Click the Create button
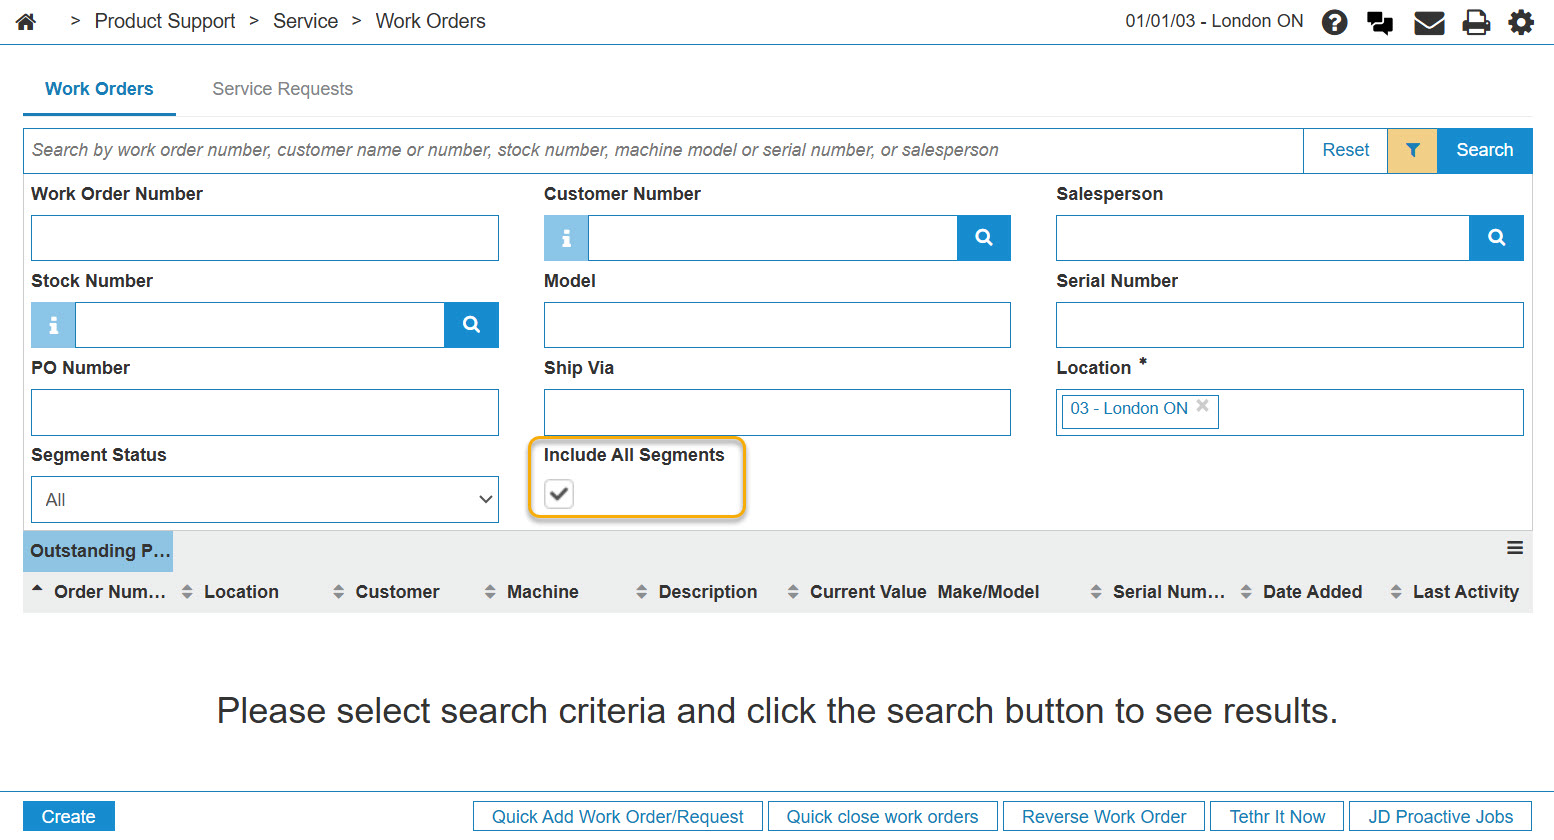The image size is (1554, 840). point(69,817)
